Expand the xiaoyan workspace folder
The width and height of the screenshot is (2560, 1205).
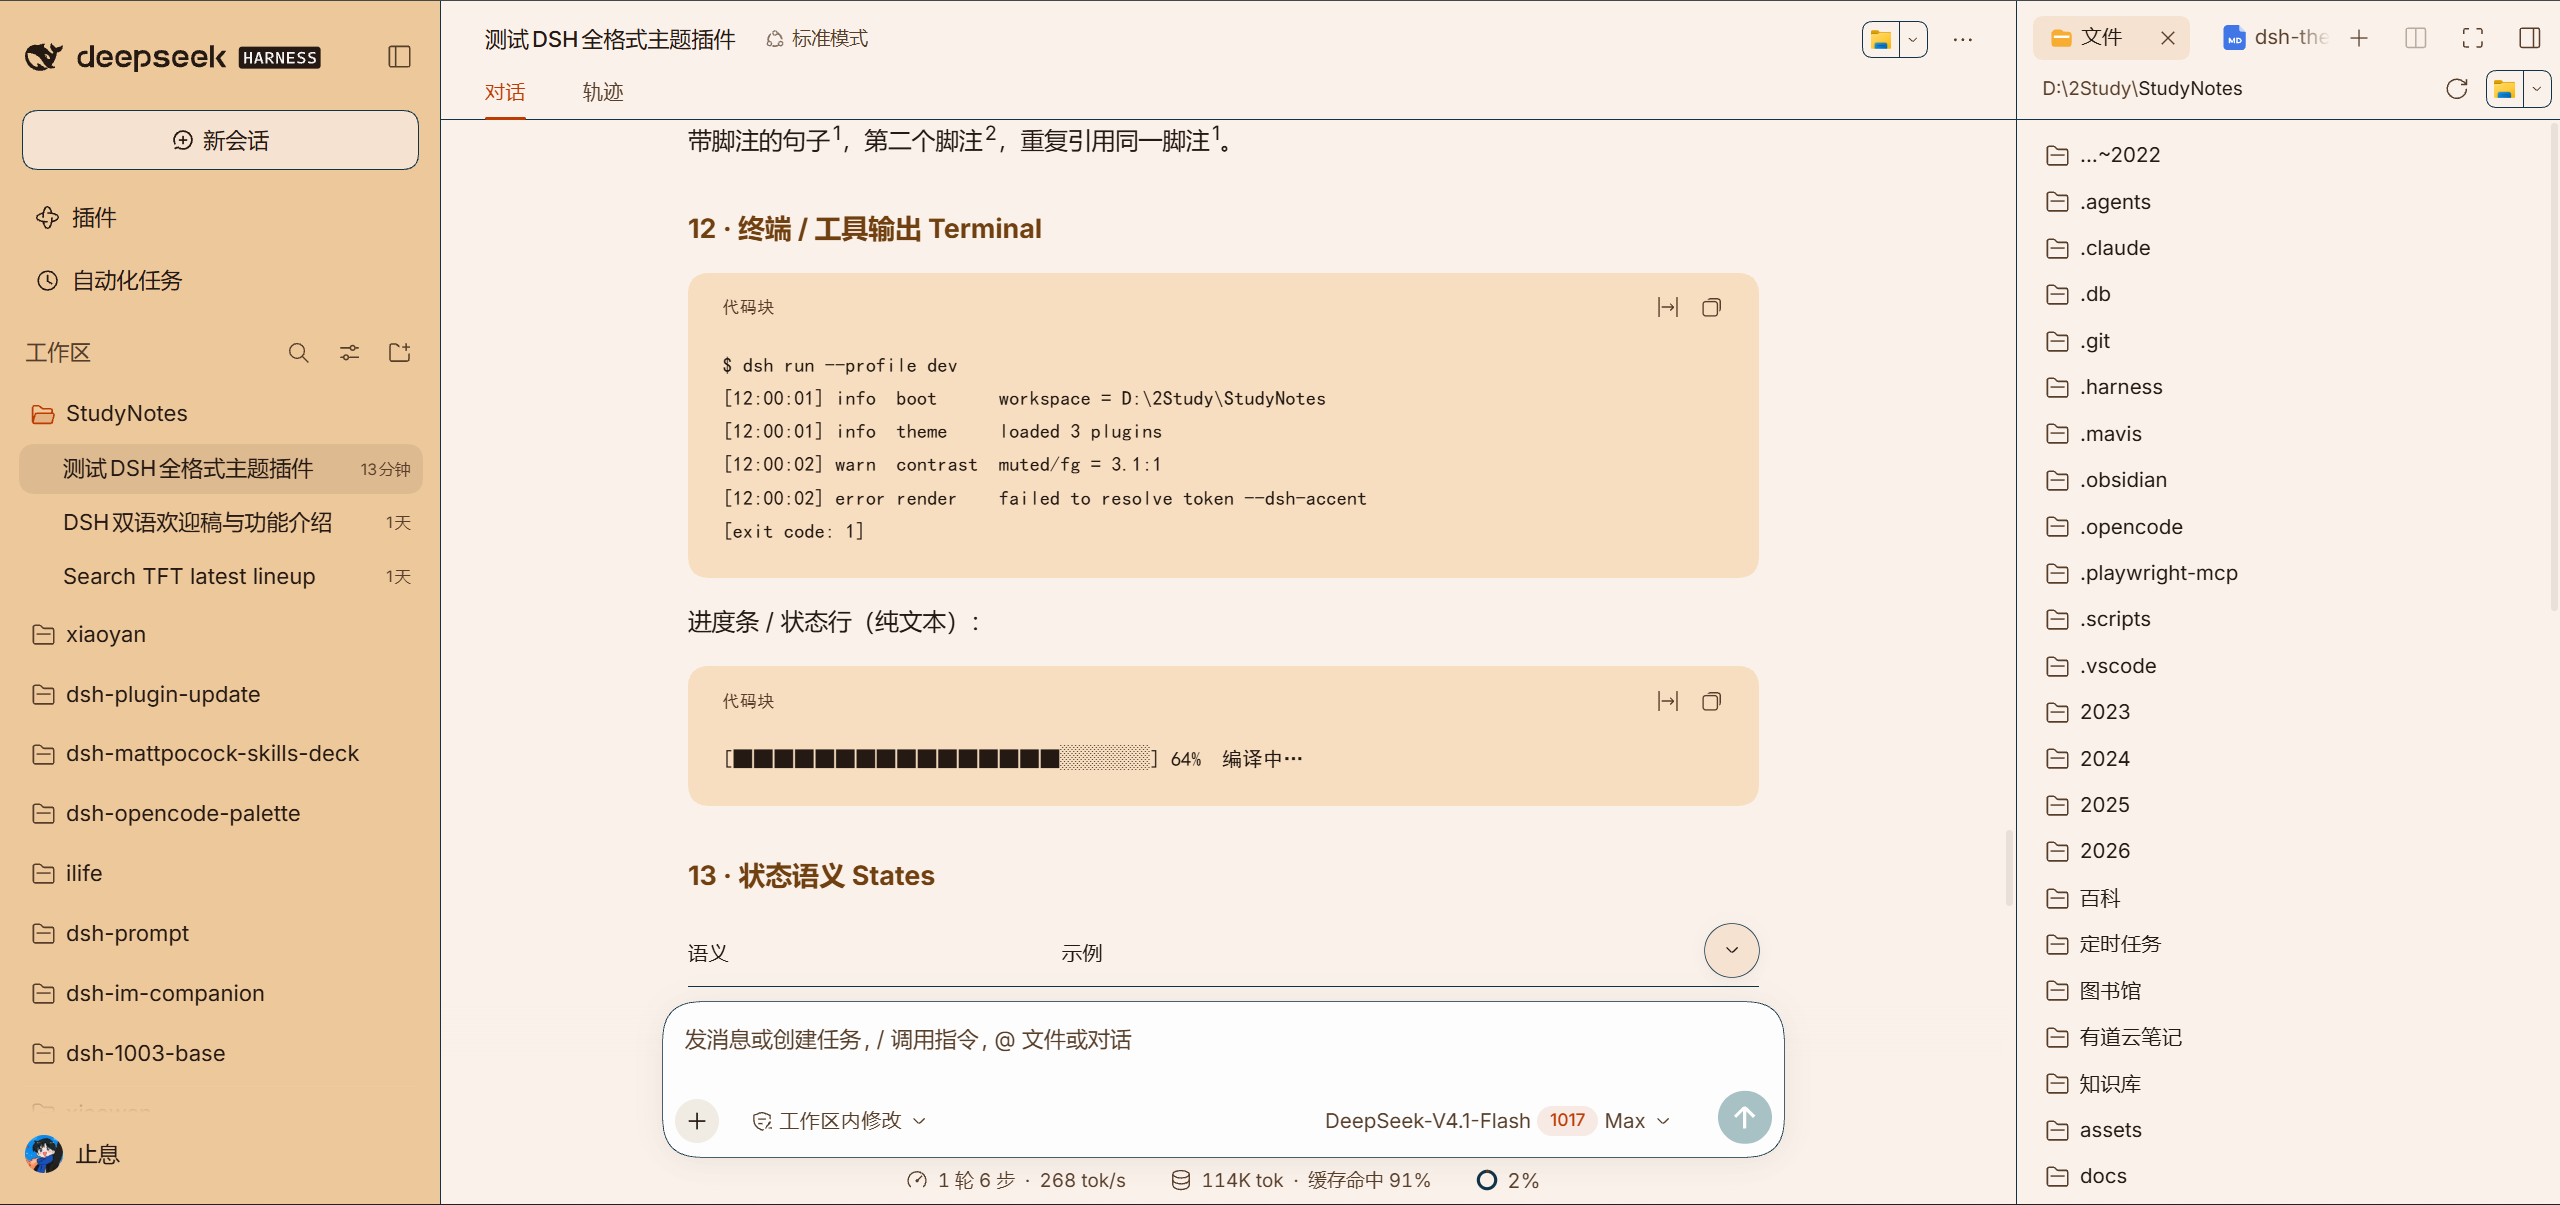coord(220,635)
